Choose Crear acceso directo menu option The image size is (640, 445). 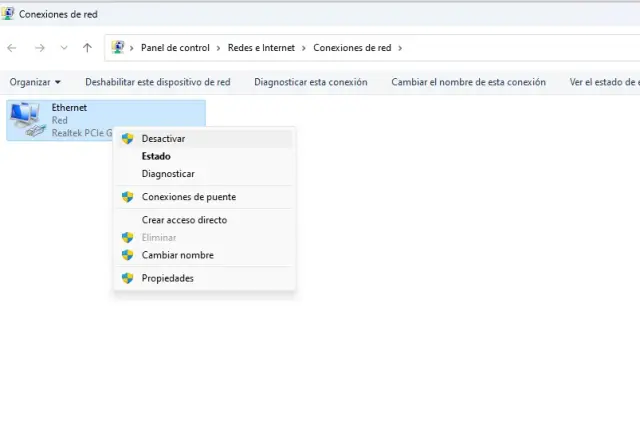pyautogui.click(x=184, y=220)
